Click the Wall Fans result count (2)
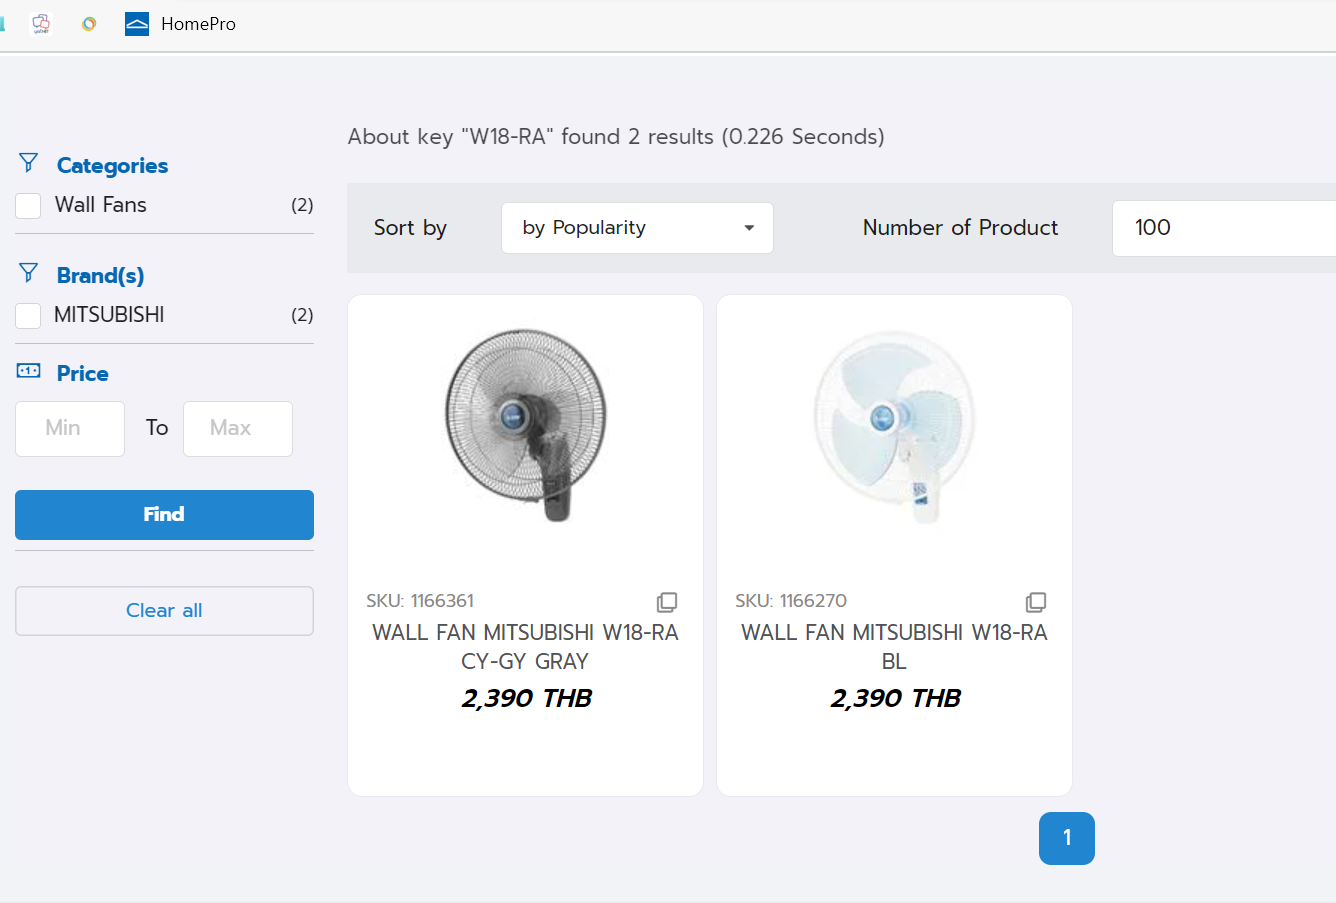Screen dimensions: 1336x903 pos(302,205)
